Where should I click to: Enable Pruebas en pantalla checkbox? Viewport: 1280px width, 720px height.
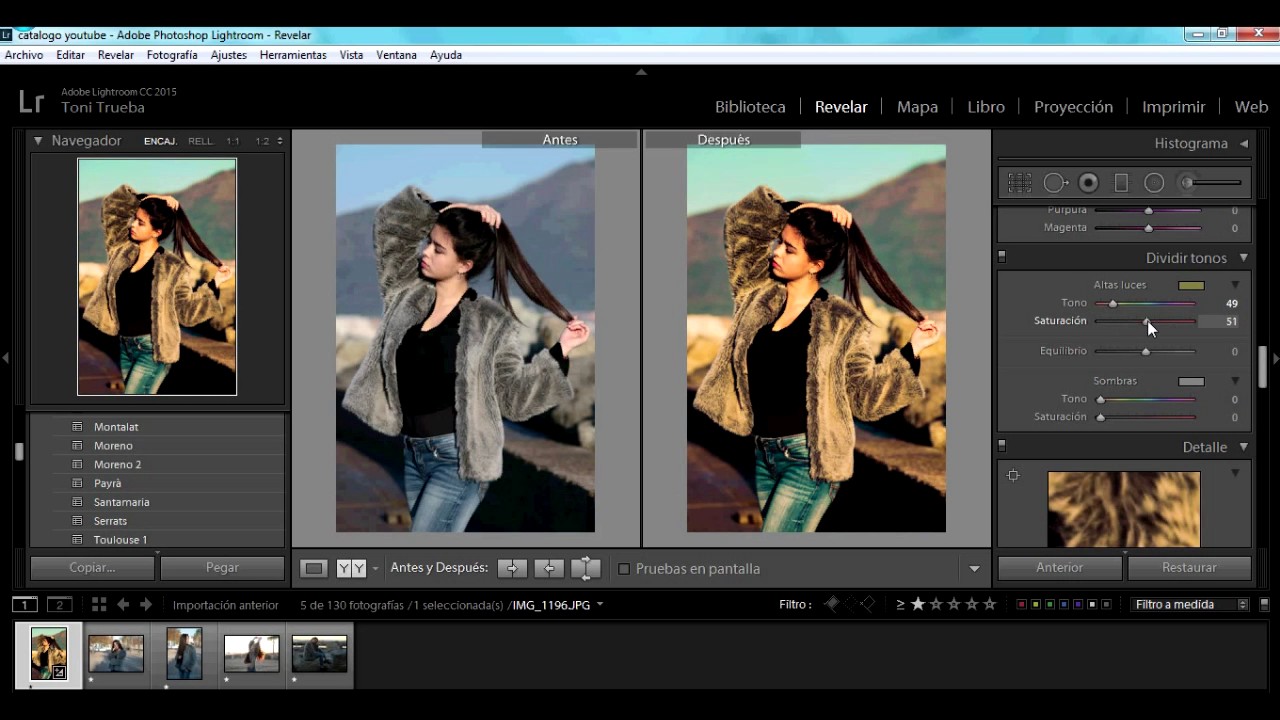[624, 569]
